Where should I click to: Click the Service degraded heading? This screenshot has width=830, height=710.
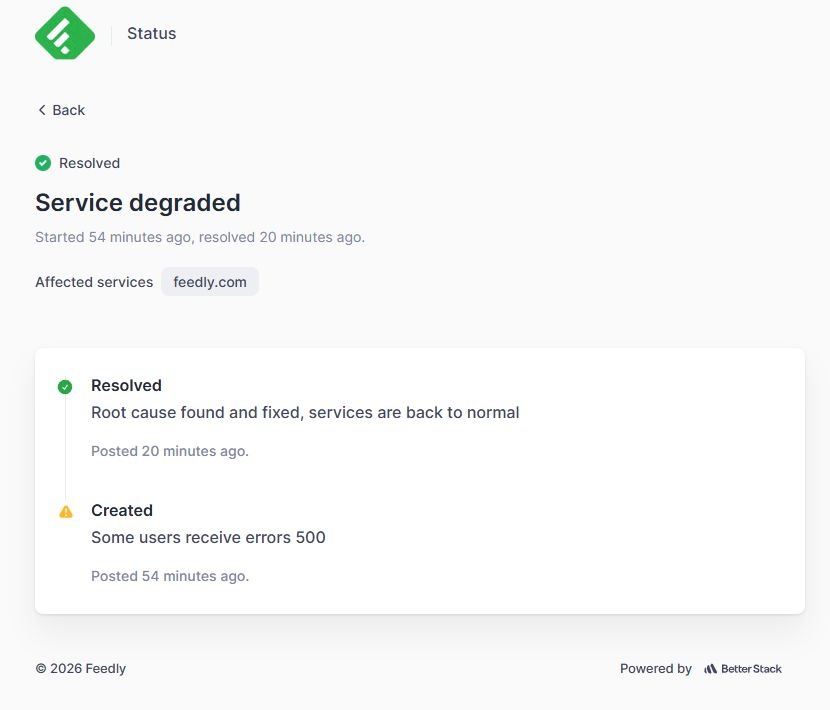pyautogui.click(x=138, y=203)
